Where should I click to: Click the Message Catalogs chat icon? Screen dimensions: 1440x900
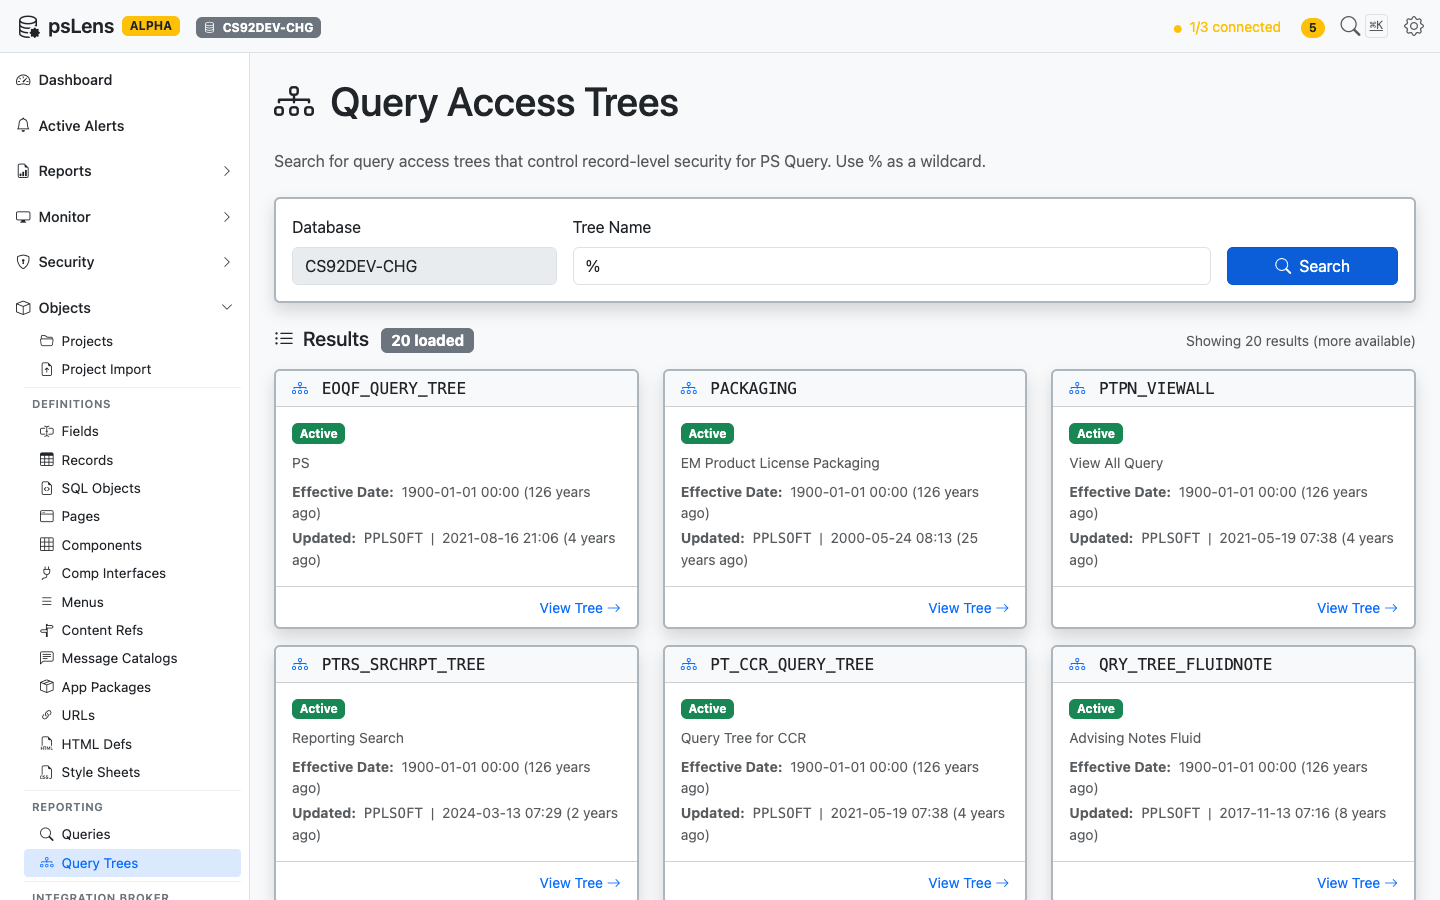(47, 658)
